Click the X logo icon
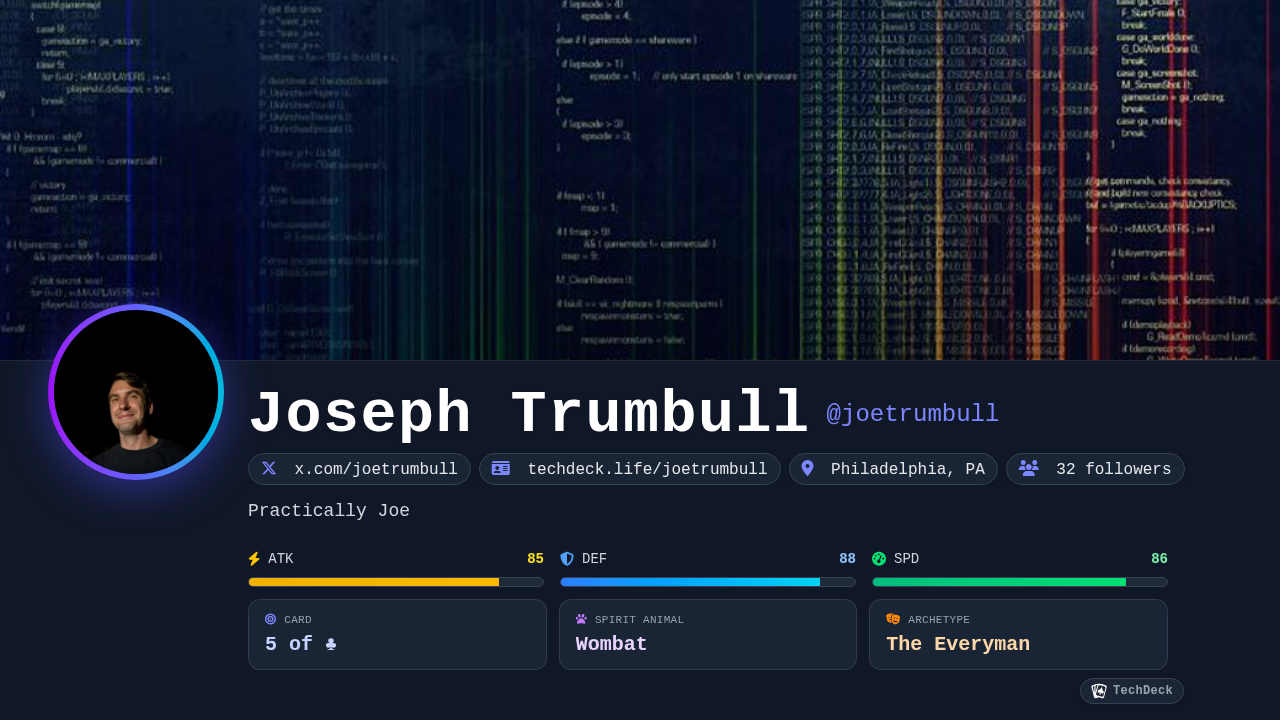 pyautogui.click(x=269, y=468)
